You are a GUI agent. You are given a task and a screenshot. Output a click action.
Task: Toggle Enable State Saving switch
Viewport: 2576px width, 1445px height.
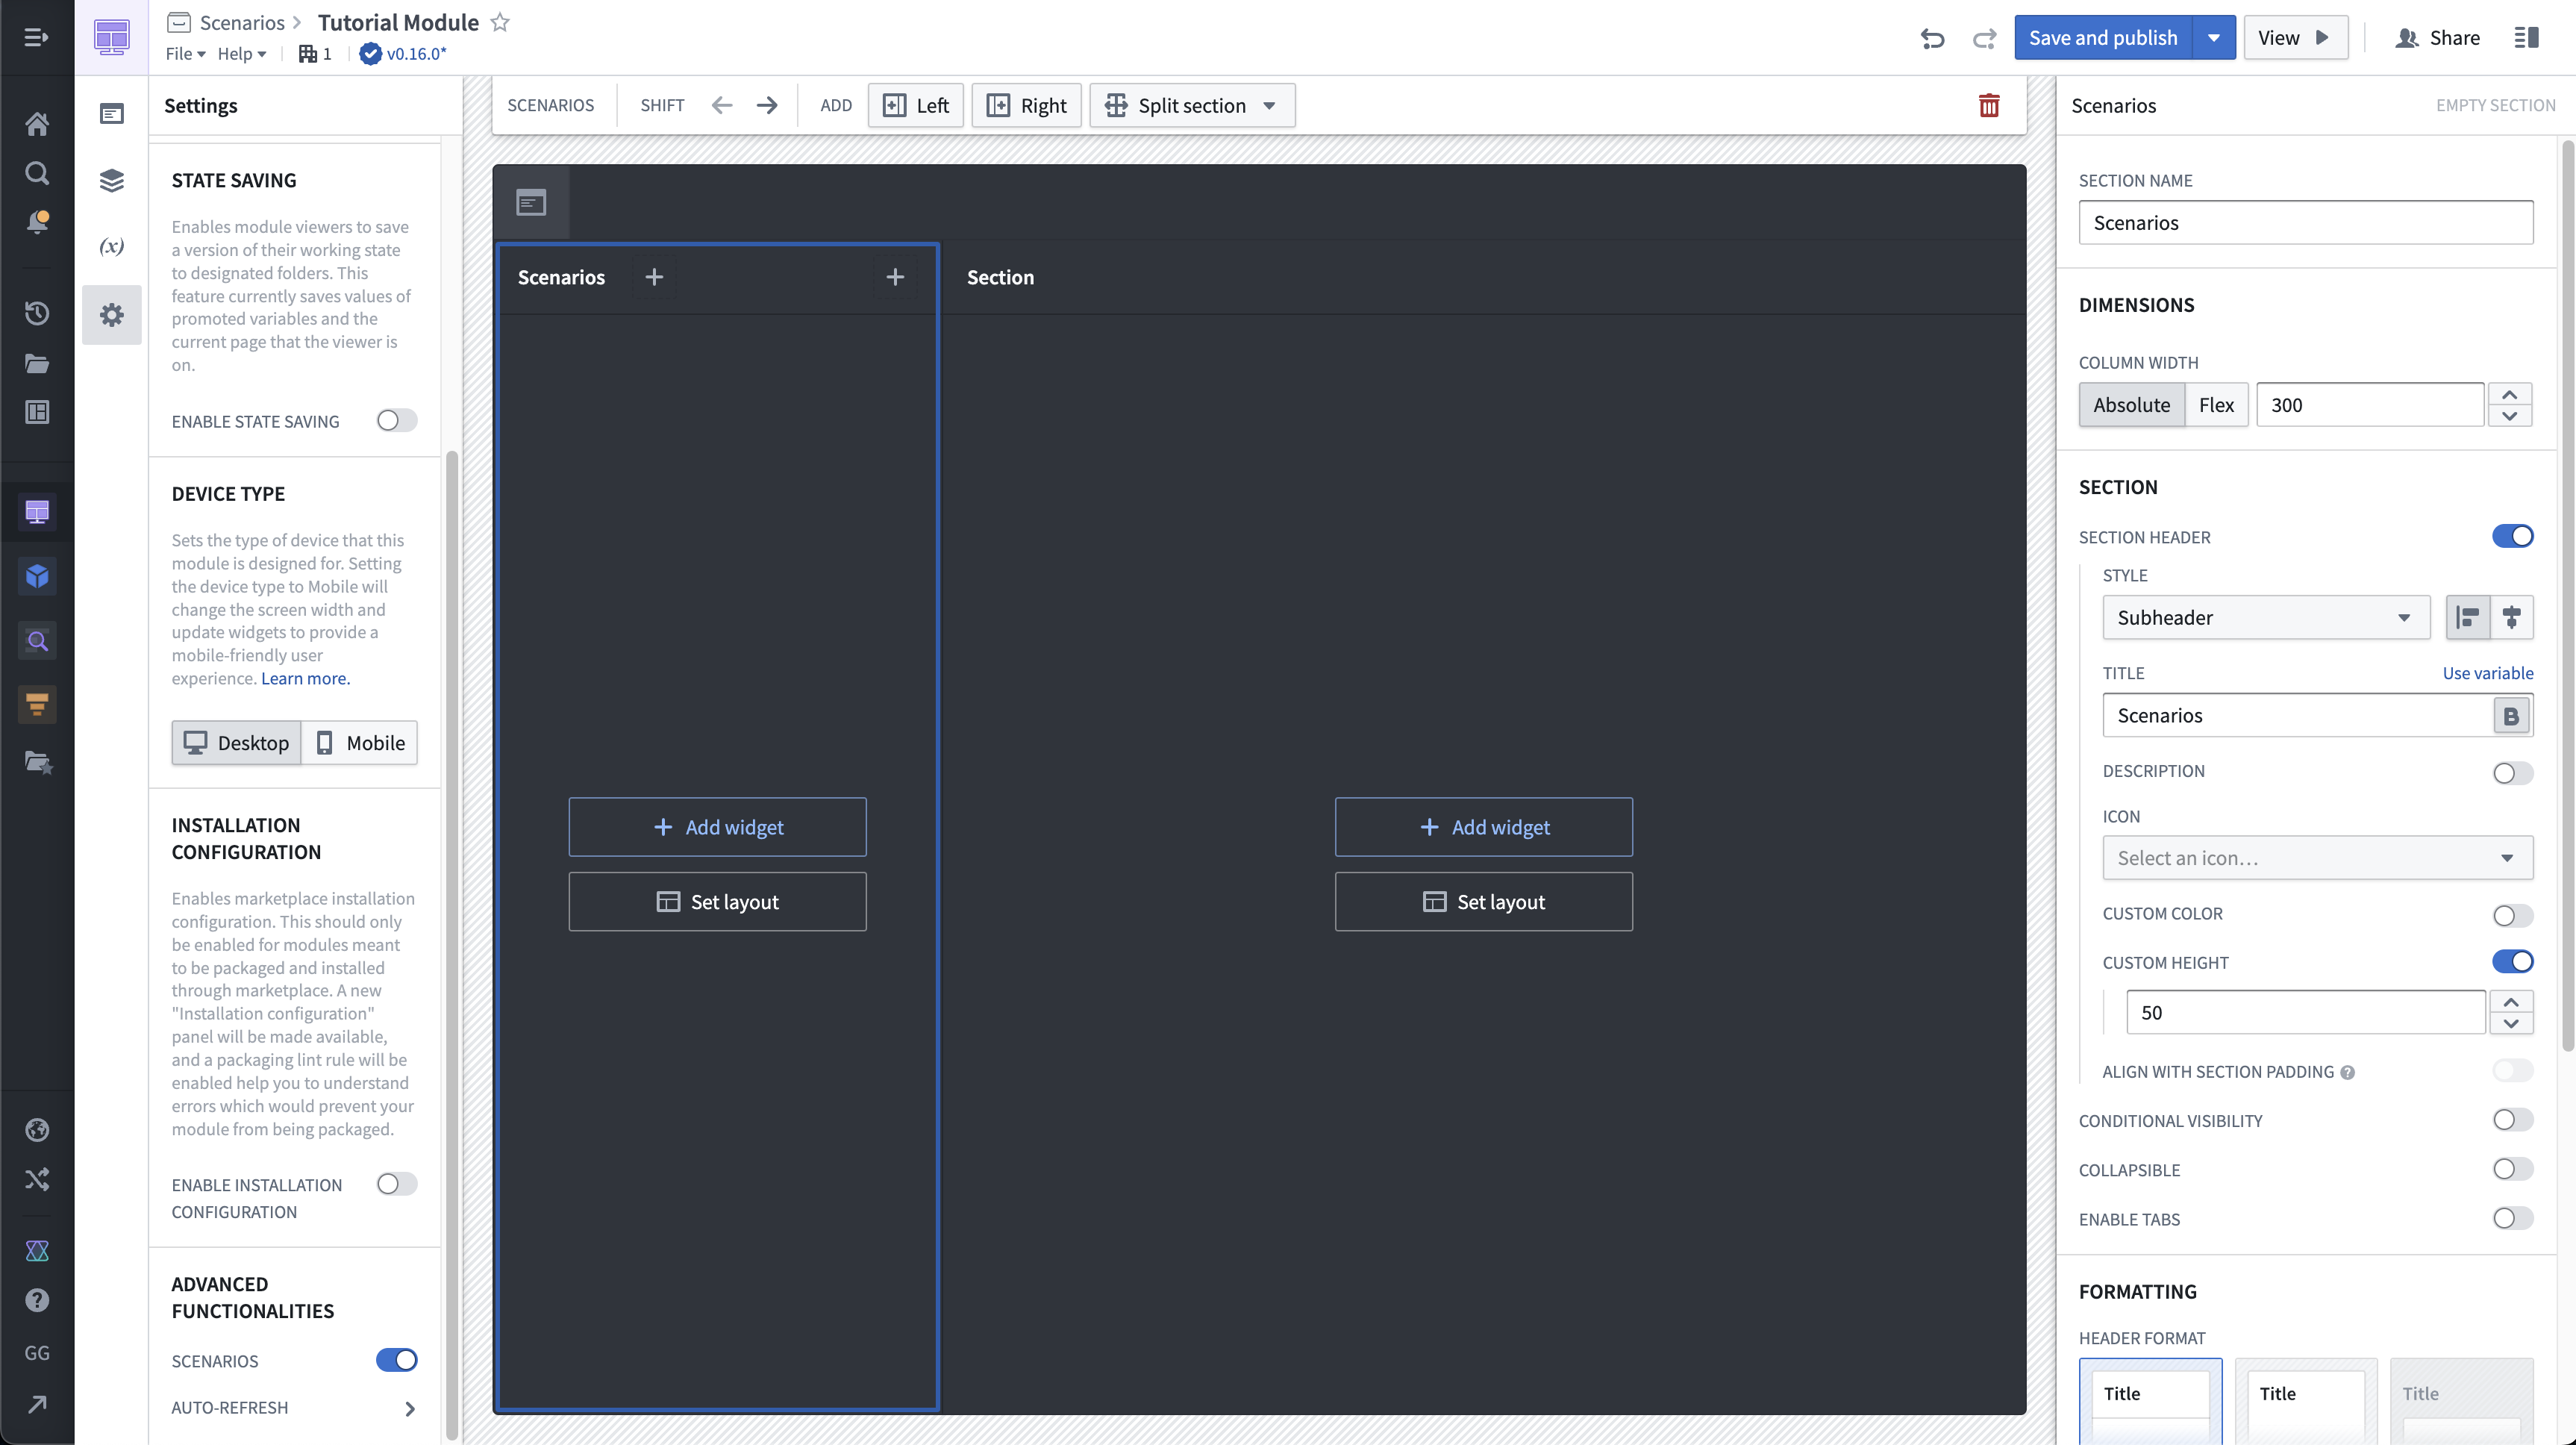(x=396, y=421)
